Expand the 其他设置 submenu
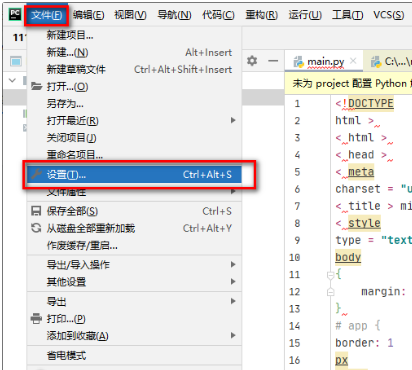The height and width of the screenshot is (370, 412). pos(134,282)
